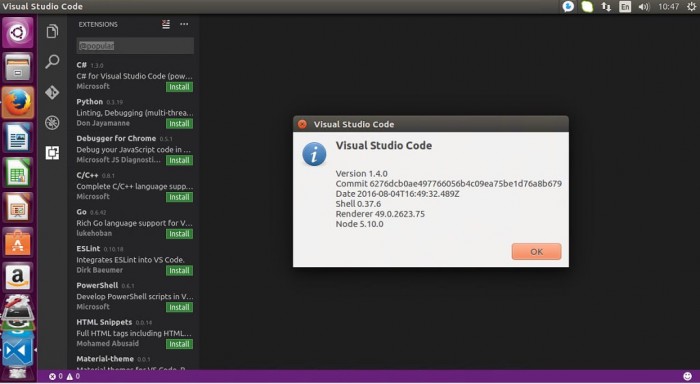Click the feedback smiley in status bar

point(688,376)
